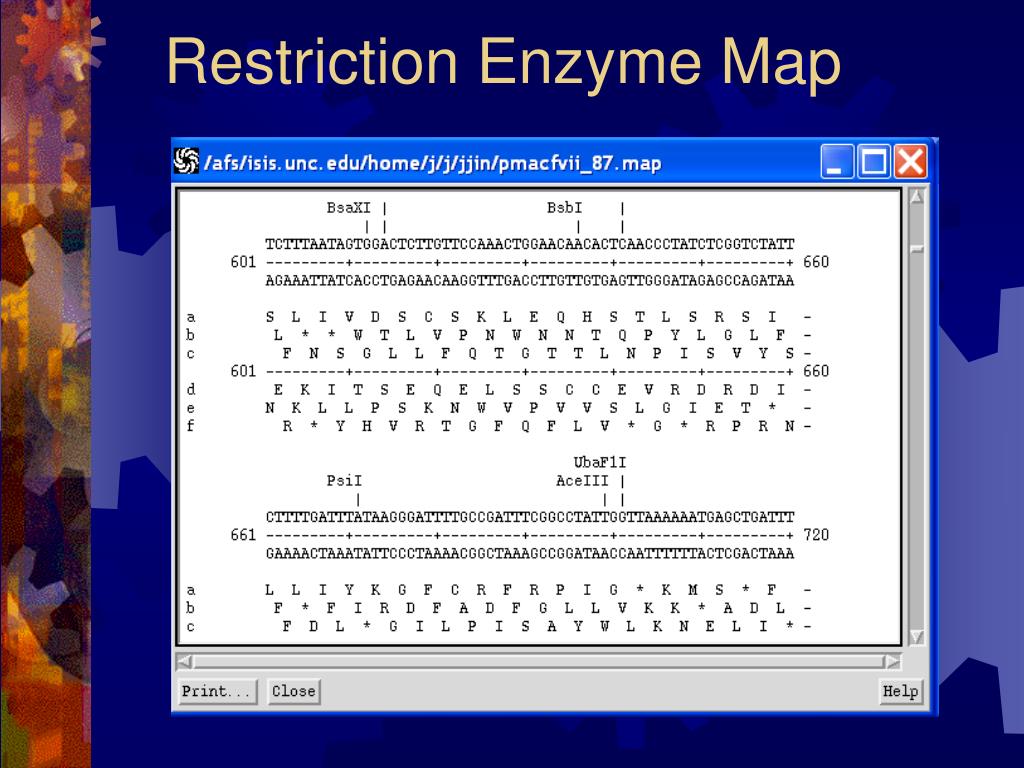
Task: Click the vertical scrollbar up arrow
Action: [x=917, y=197]
